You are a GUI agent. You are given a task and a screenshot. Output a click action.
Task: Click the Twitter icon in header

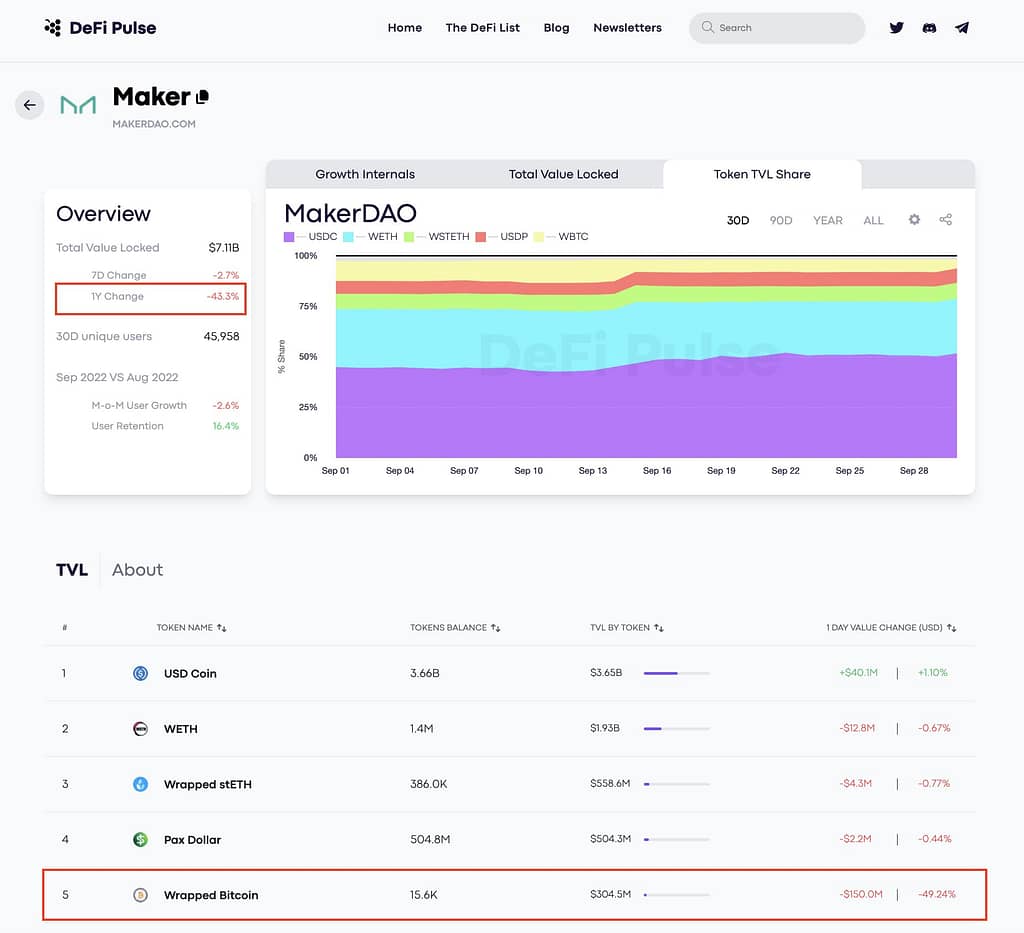(896, 28)
